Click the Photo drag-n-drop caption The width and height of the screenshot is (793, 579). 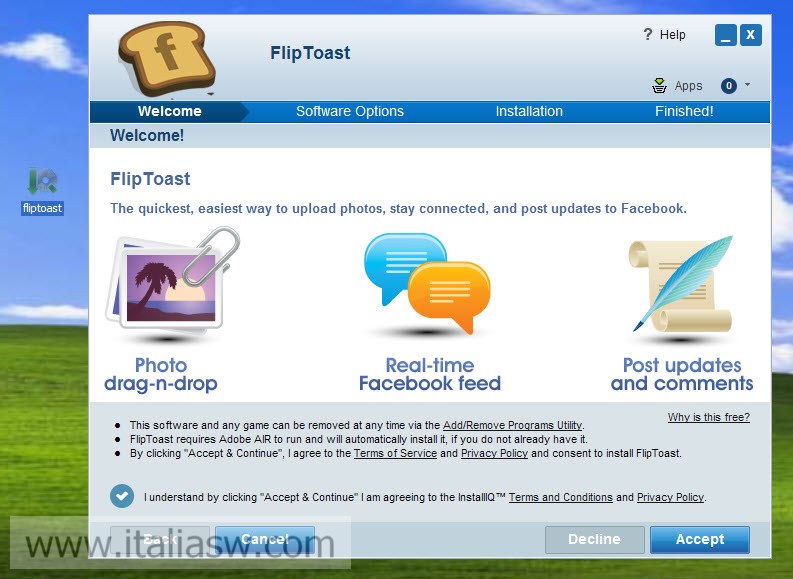pyautogui.click(x=161, y=374)
